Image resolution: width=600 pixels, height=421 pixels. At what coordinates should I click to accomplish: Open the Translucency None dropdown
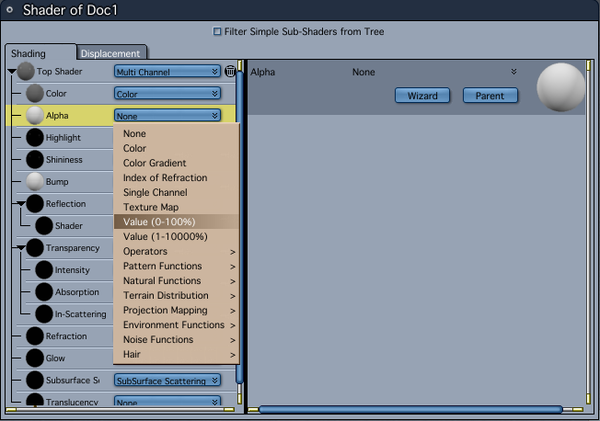[167, 401]
